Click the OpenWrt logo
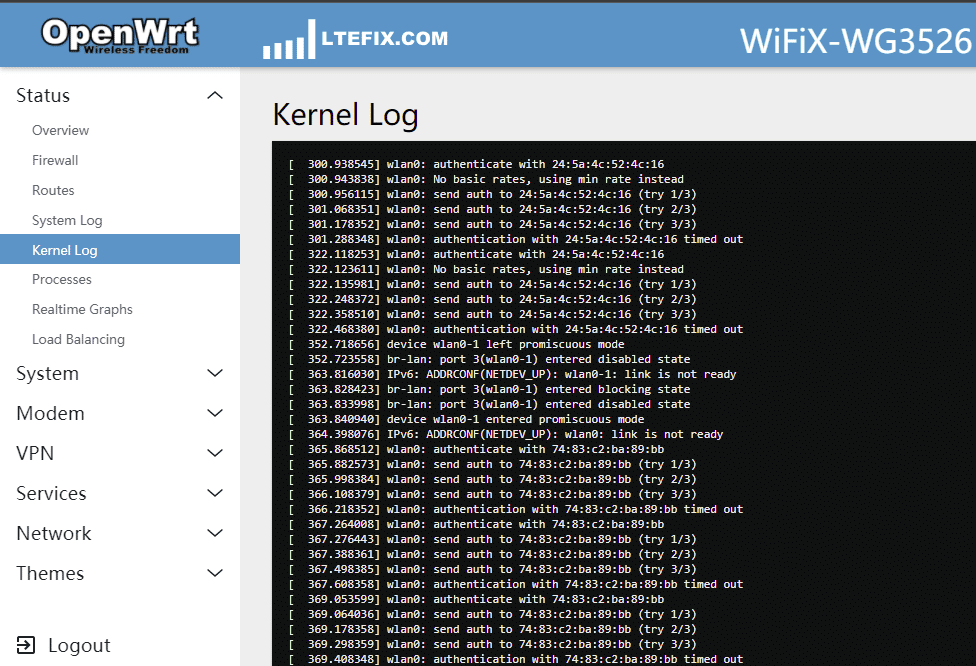 tap(119, 33)
